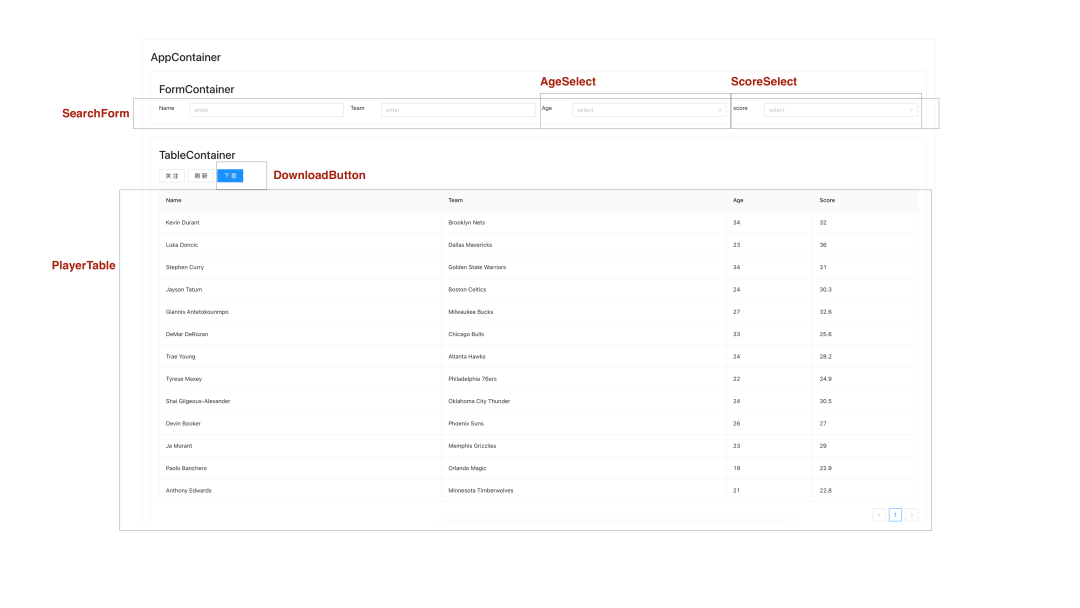Select the Kevin Durant name cell
This screenshot has height=608, width=1080.
[x=300, y=222]
